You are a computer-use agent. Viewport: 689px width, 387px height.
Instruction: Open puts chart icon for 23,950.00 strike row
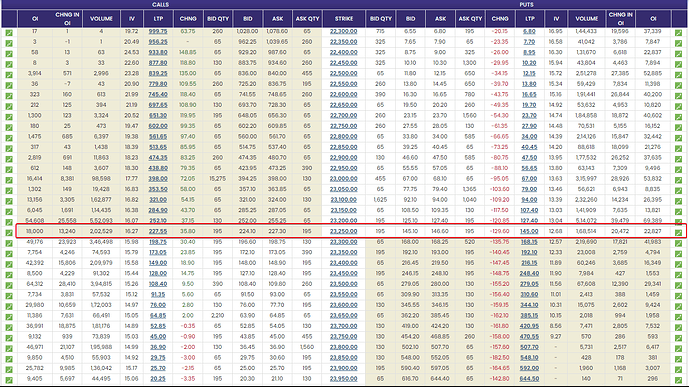pos(678,380)
